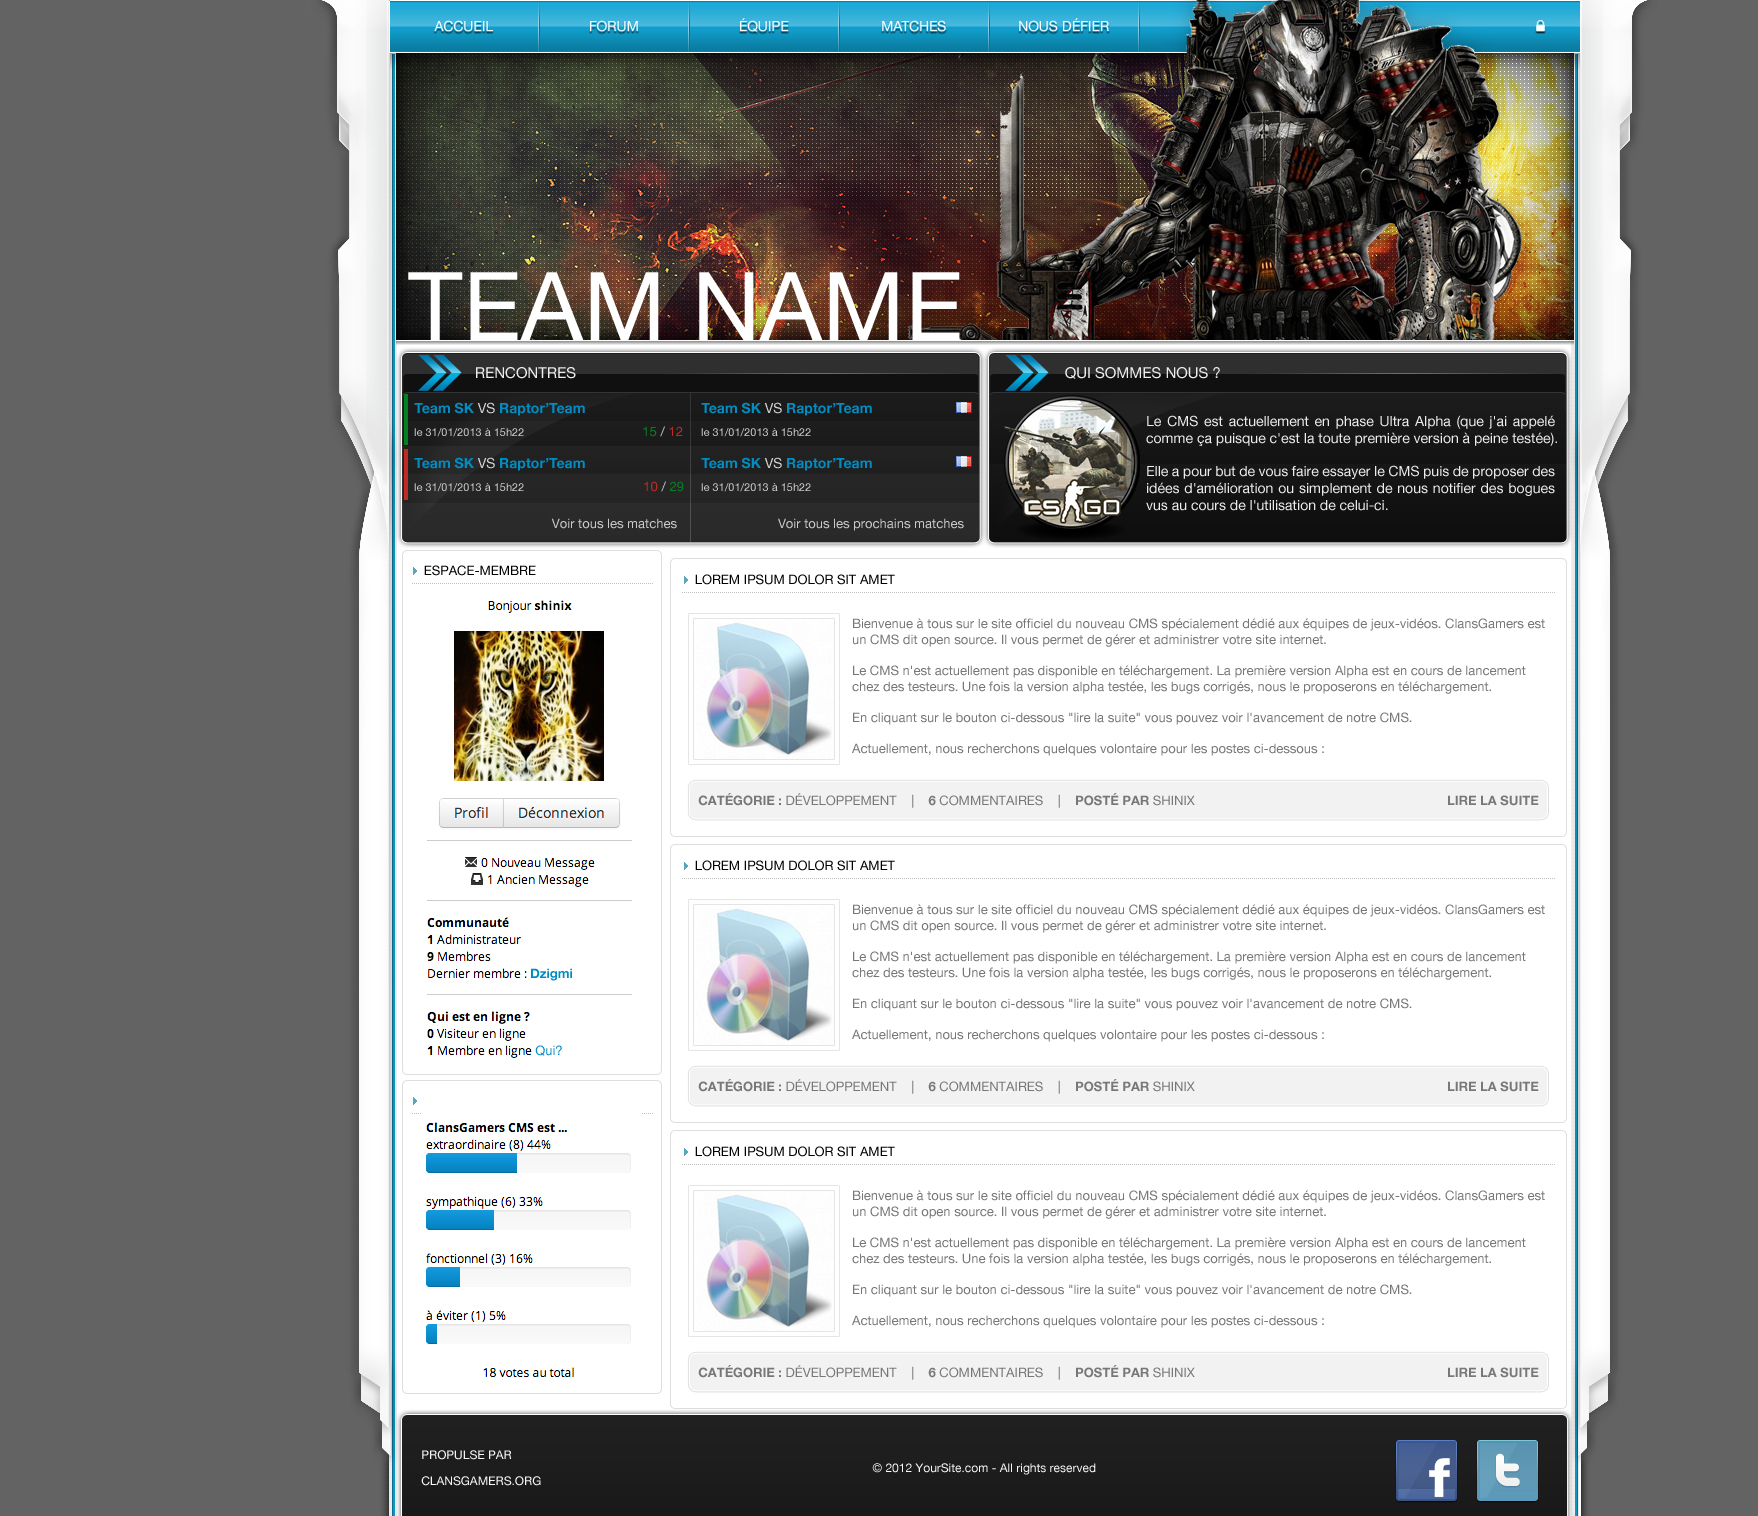Open Voir tous les matches link
This screenshot has width=1758, height=1516.
tap(614, 524)
